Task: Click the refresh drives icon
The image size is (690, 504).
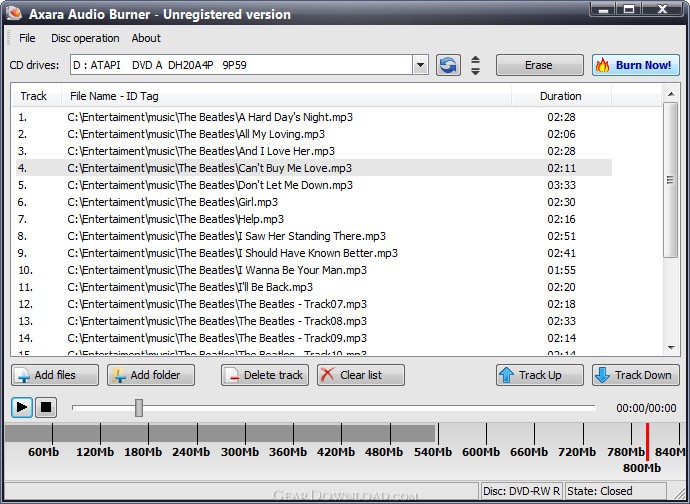Action: pos(448,65)
